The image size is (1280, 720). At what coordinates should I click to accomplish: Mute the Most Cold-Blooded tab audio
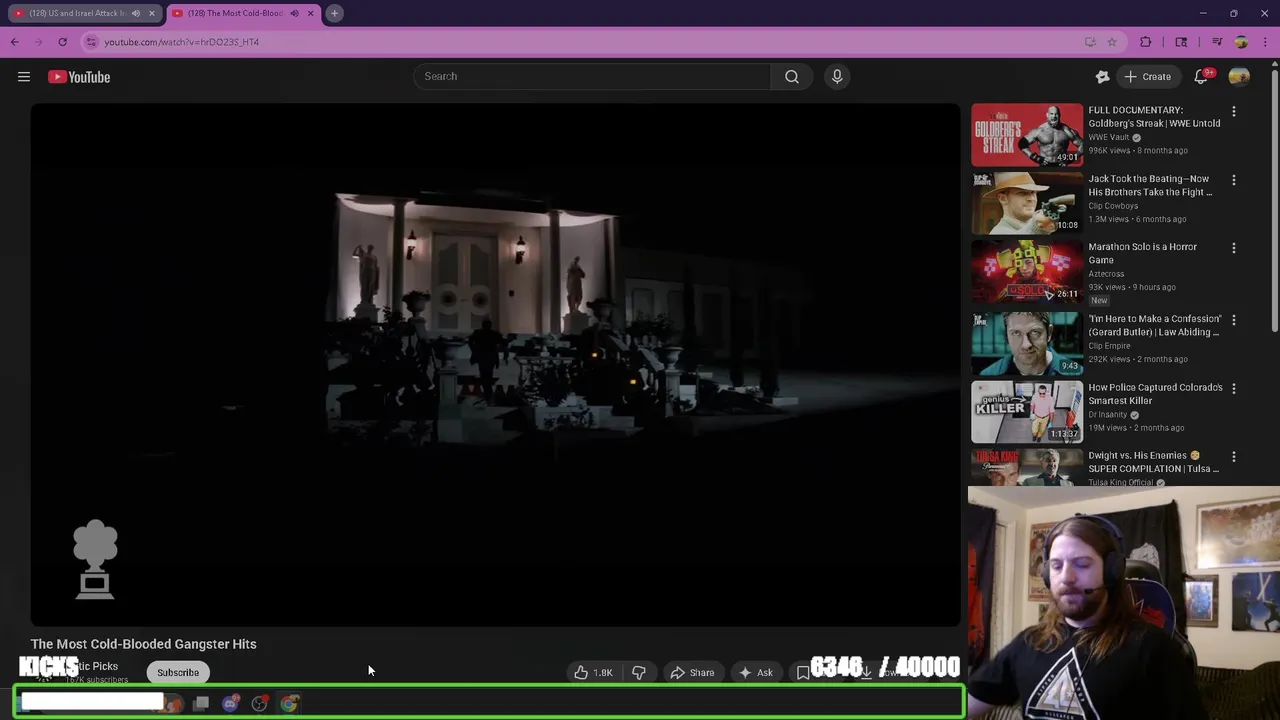[294, 13]
